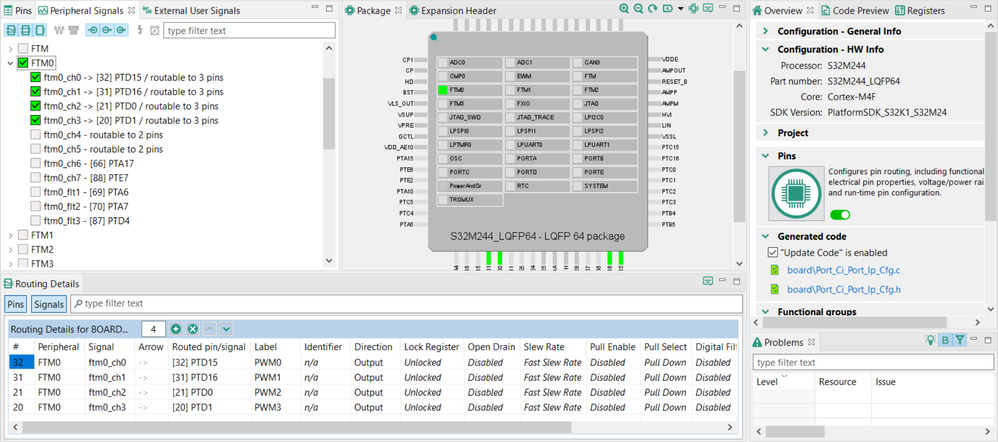Select the Problems tab

(x=784, y=342)
